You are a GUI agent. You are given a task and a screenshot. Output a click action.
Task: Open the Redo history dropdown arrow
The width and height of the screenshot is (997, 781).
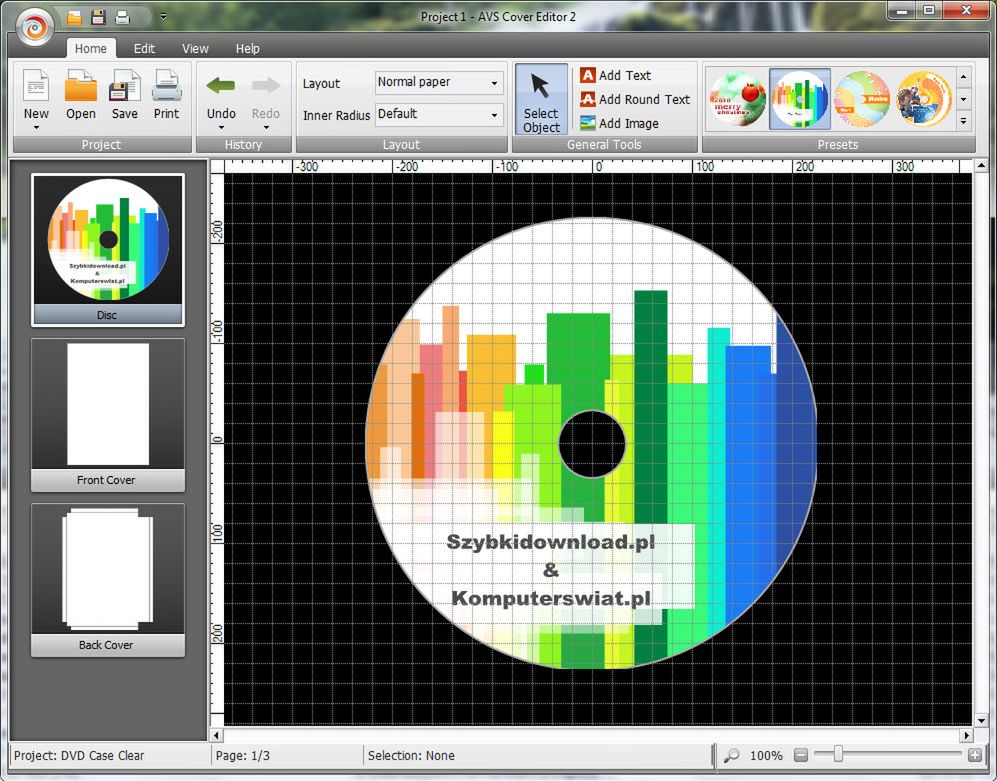tap(266, 128)
